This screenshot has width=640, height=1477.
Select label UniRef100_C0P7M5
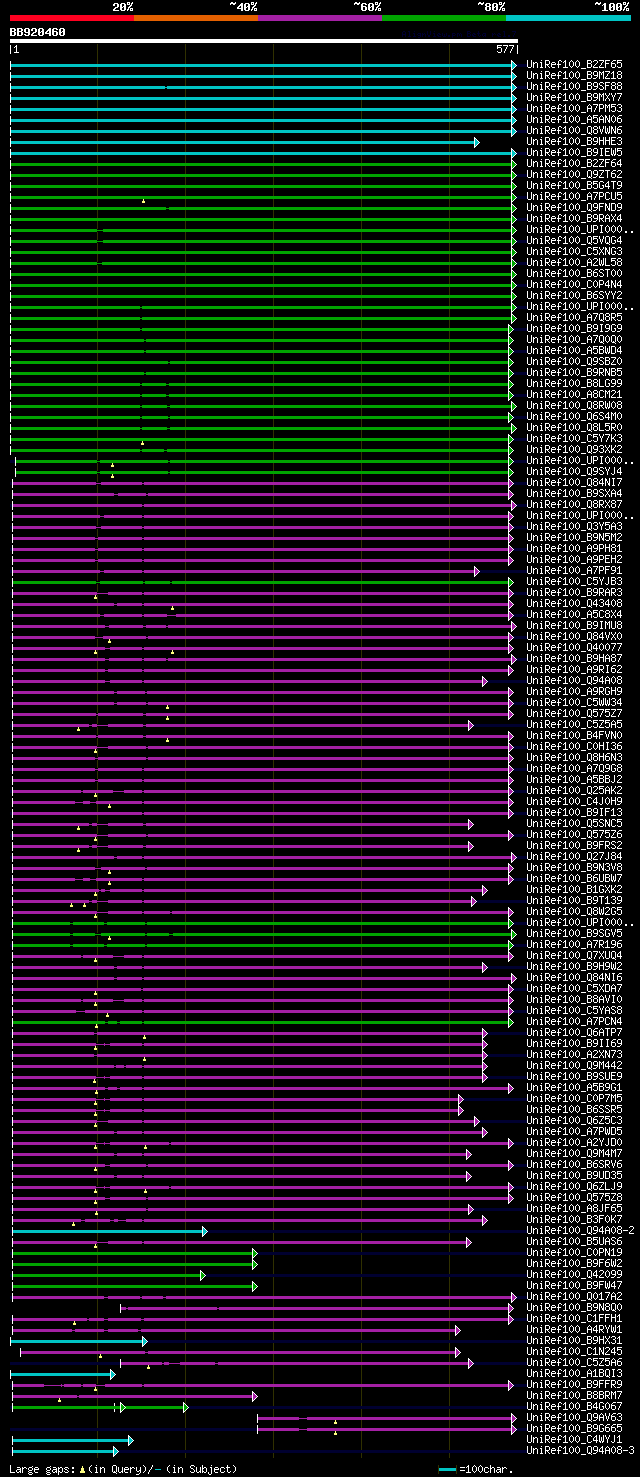tap(574, 1099)
